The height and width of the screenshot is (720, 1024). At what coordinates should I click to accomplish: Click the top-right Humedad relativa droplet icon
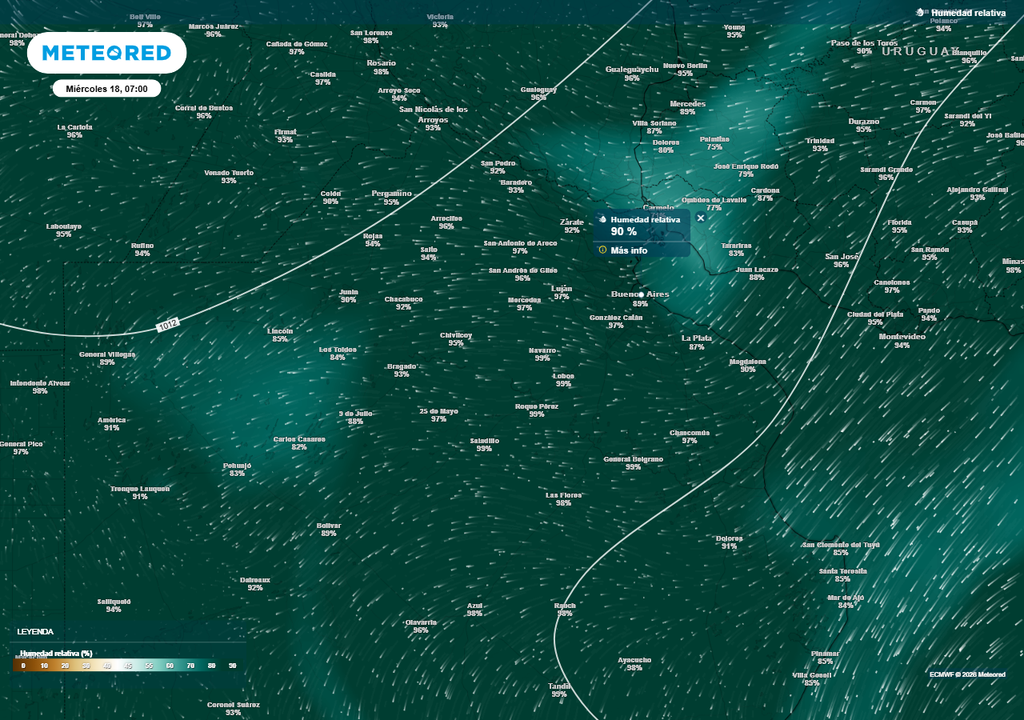coord(921,13)
